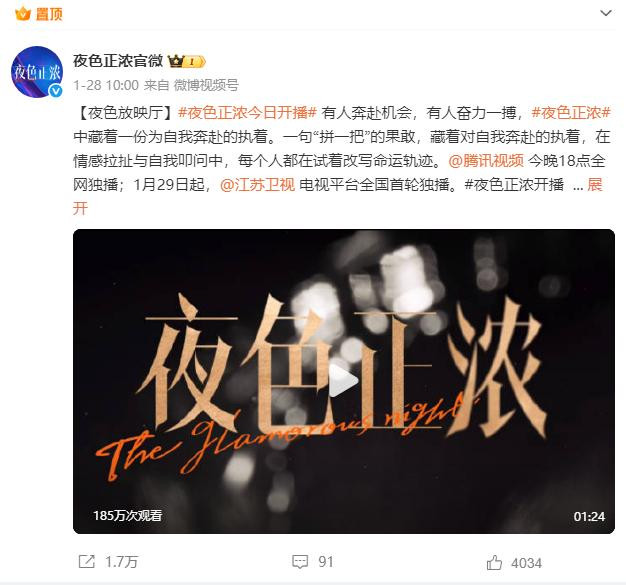Open hashtag #夜色正浓今日开播#
The image size is (626, 585).
(x=248, y=113)
